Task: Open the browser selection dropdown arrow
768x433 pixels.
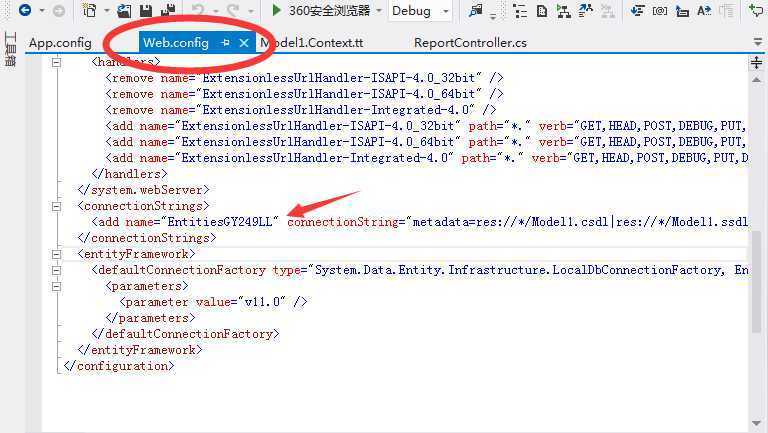Action: tap(379, 11)
